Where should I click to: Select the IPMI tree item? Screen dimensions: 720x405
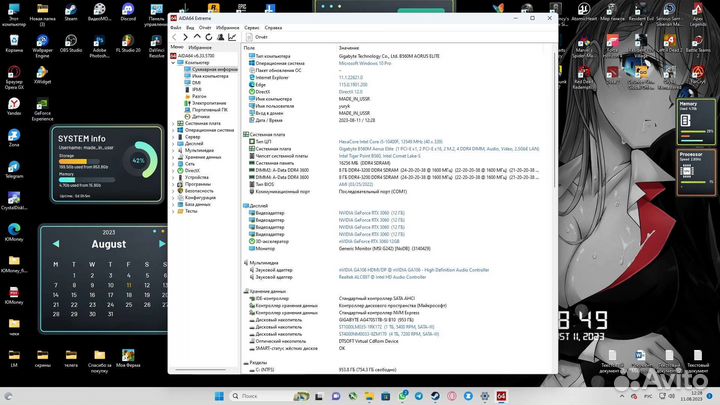click(x=193, y=90)
